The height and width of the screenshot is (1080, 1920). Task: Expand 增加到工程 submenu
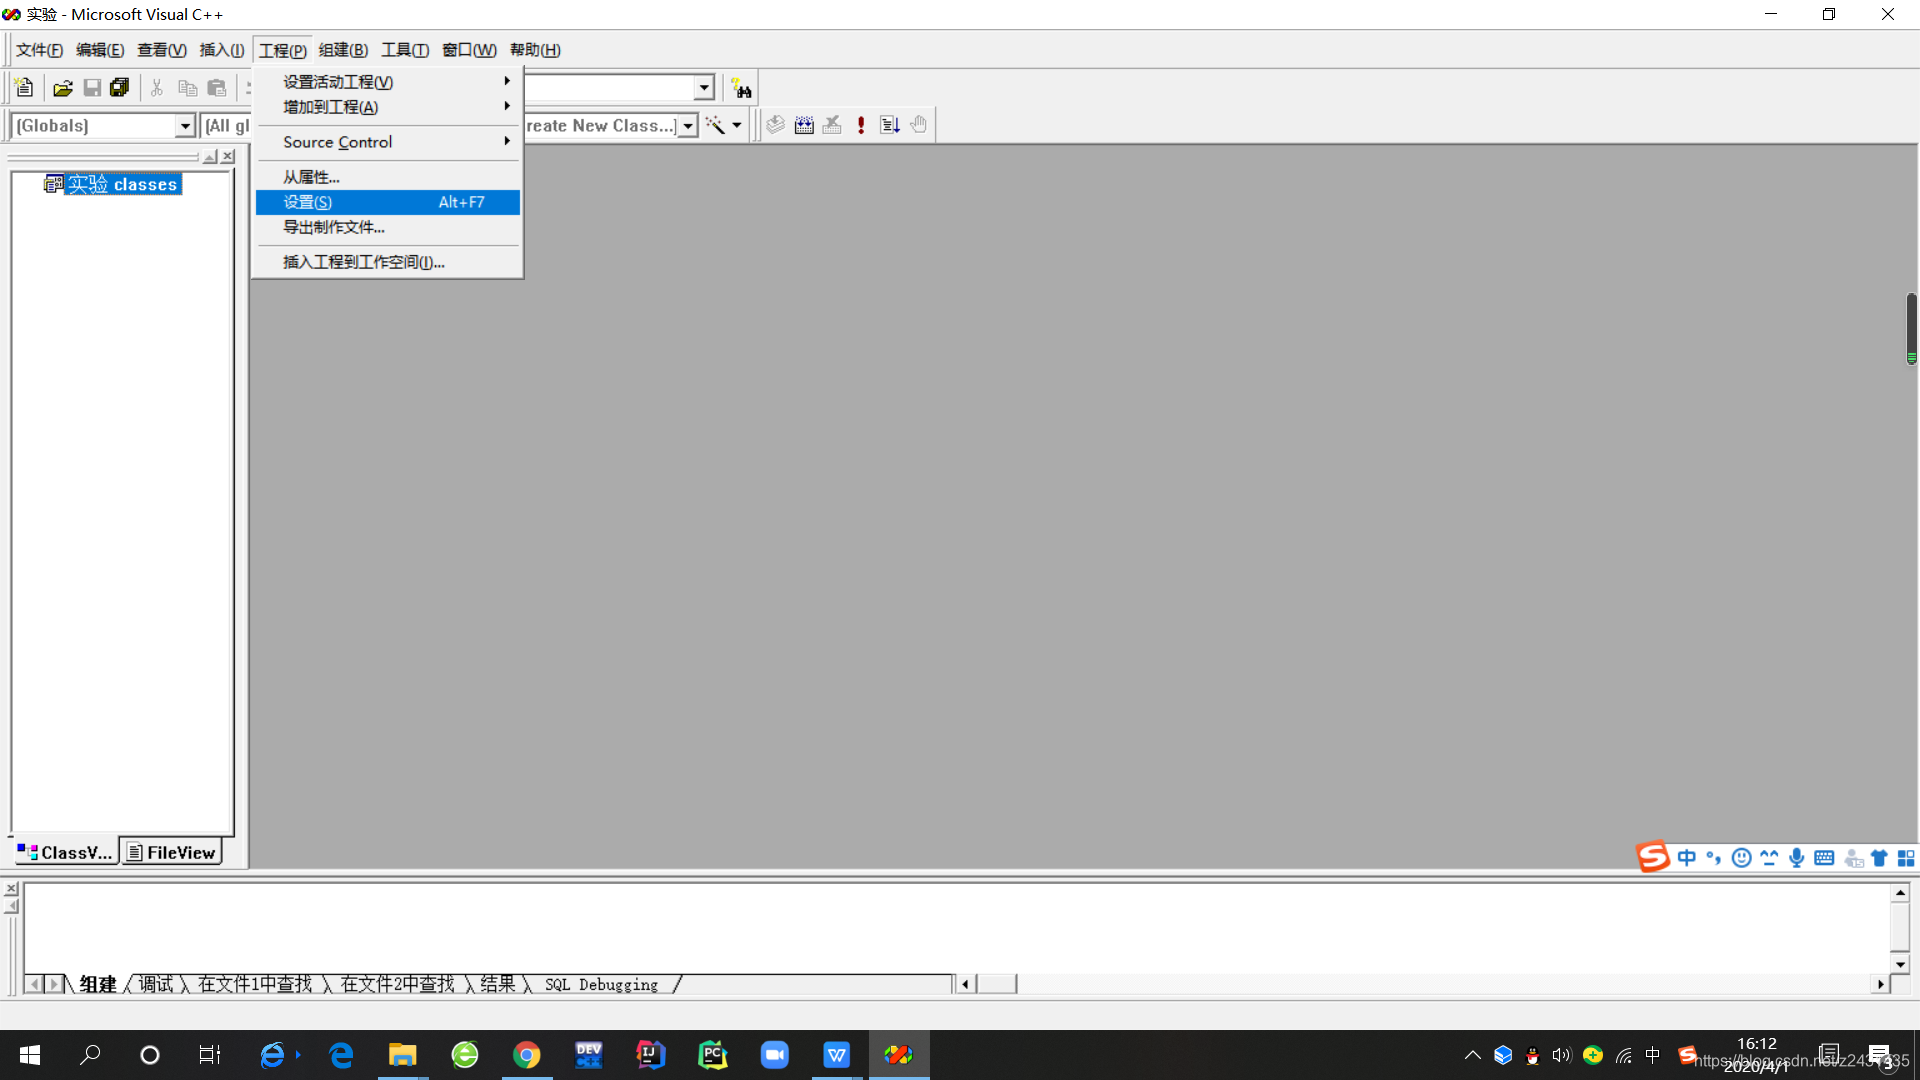pyautogui.click(x=388, y=107)
